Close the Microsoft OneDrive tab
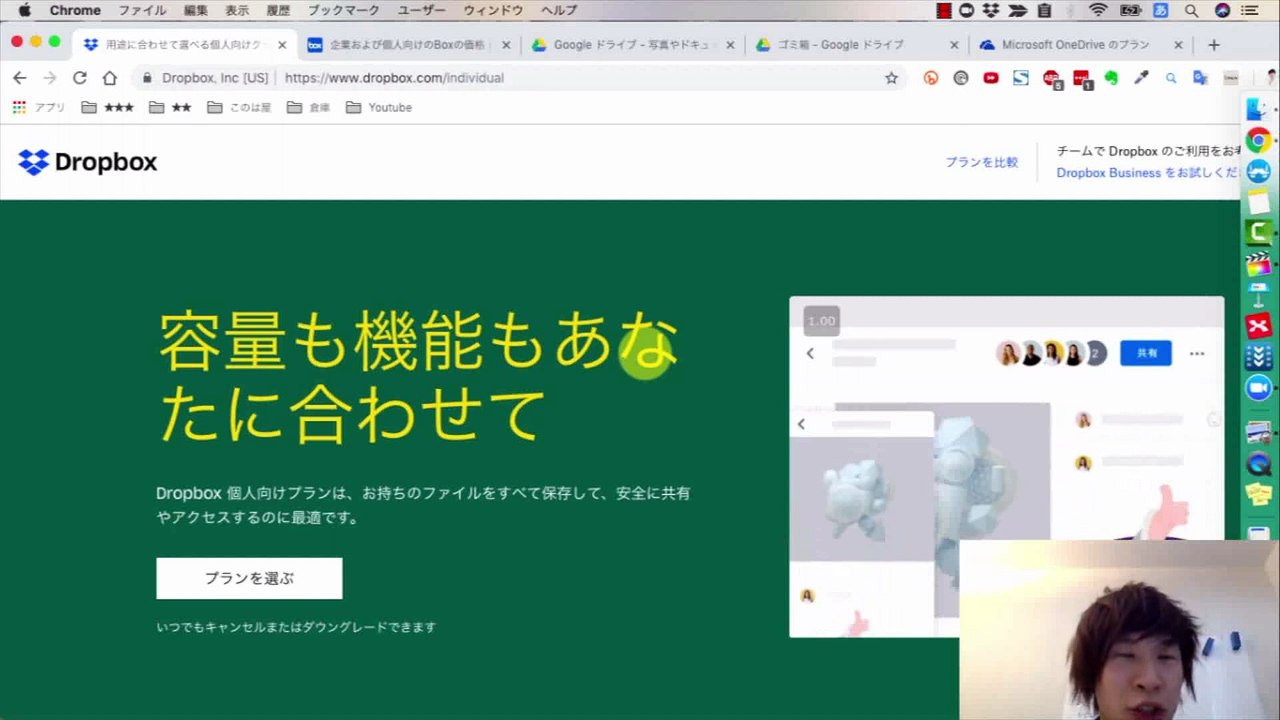The width and height of the screenshot is (1280, 720). [1178, 45]
